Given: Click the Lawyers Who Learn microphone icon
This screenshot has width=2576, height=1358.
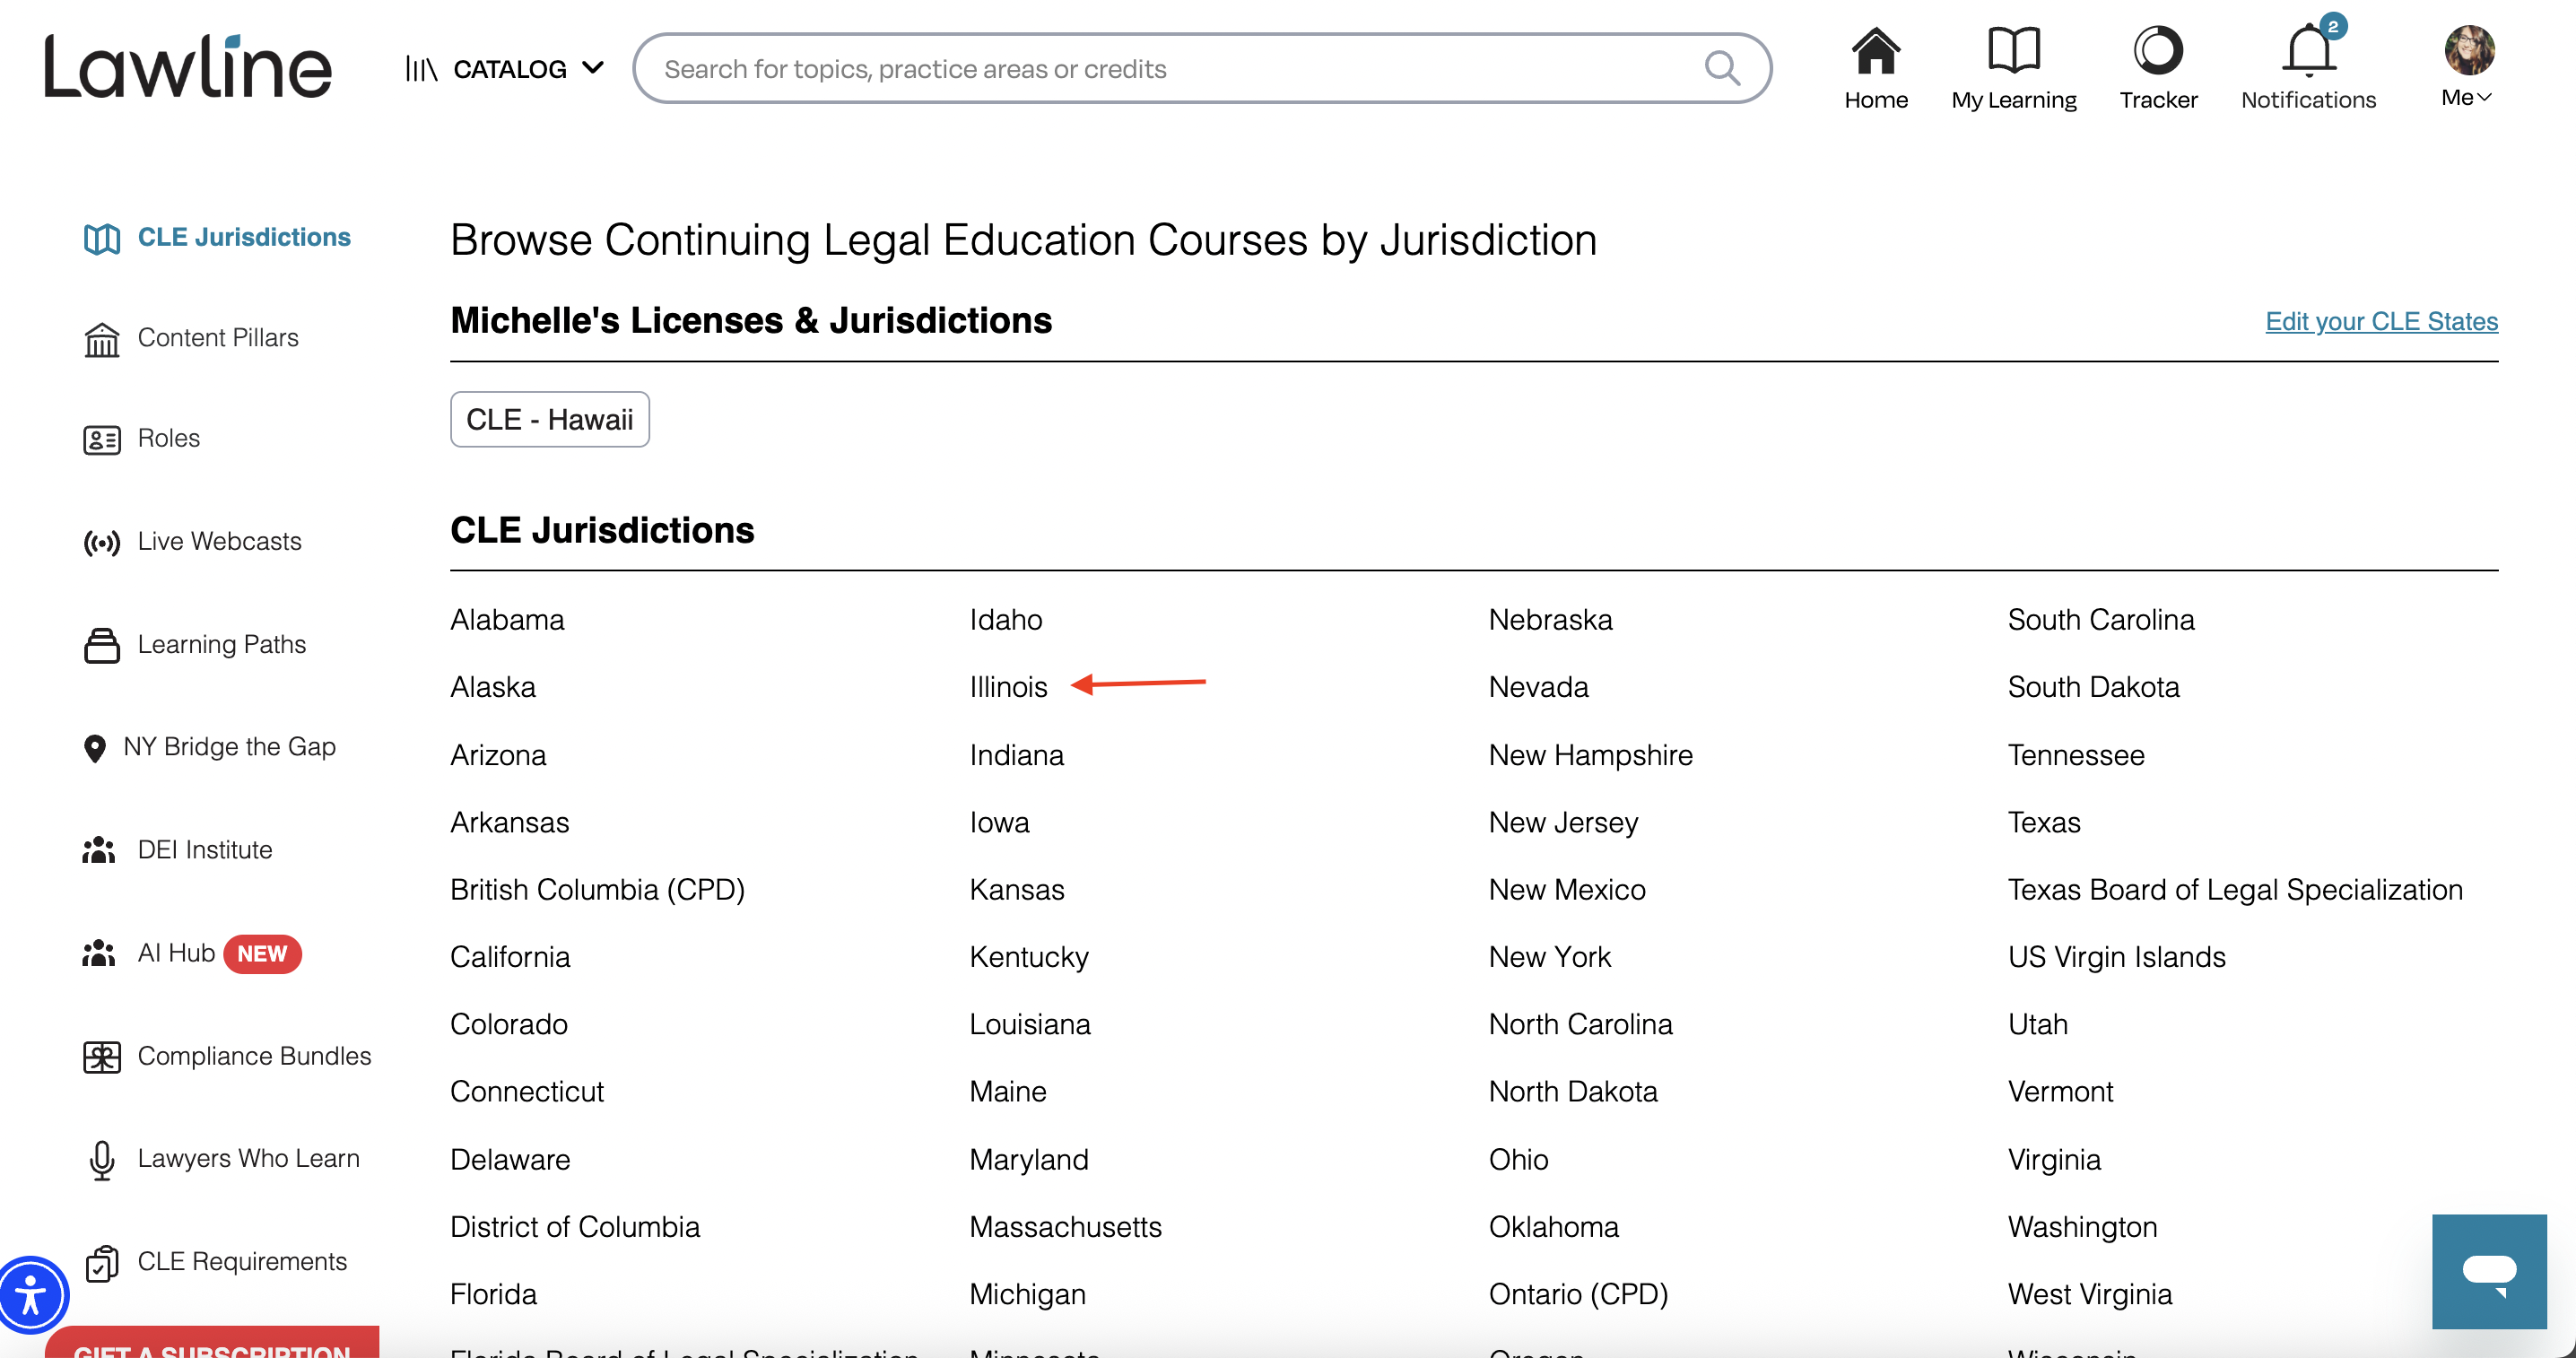Looking at the screenshot, I should [x=102, y=1160].
